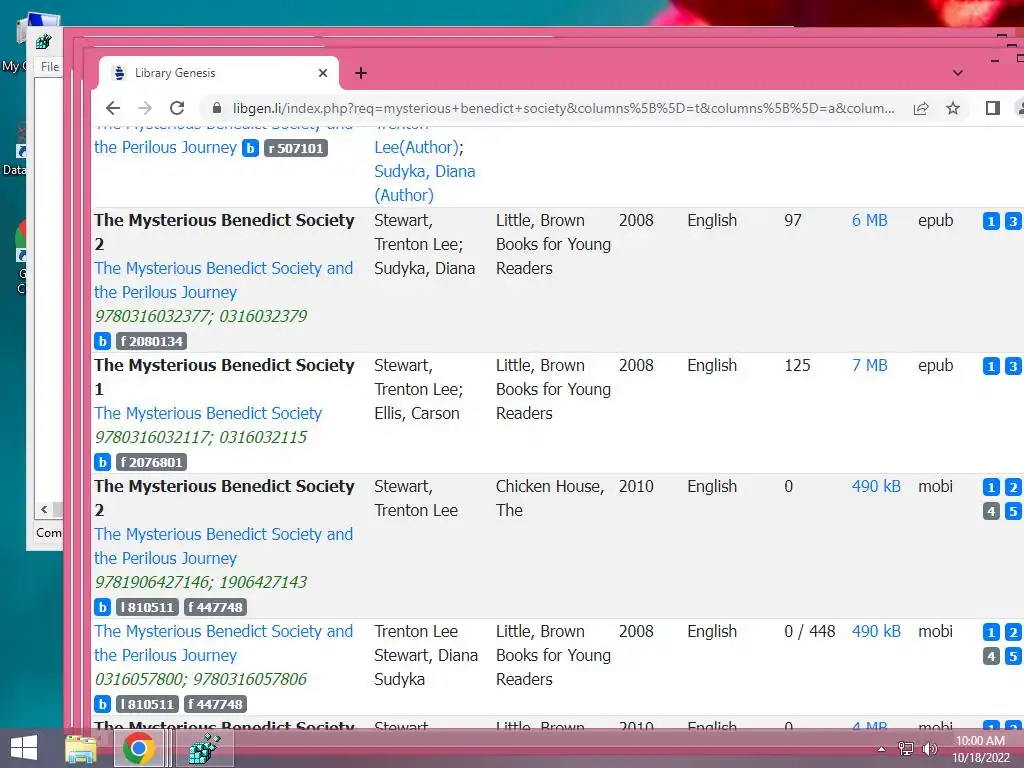Screen dimensions: 1024x768
Task: Click the cube app icon in taskbar
Action: pos(204,748)
